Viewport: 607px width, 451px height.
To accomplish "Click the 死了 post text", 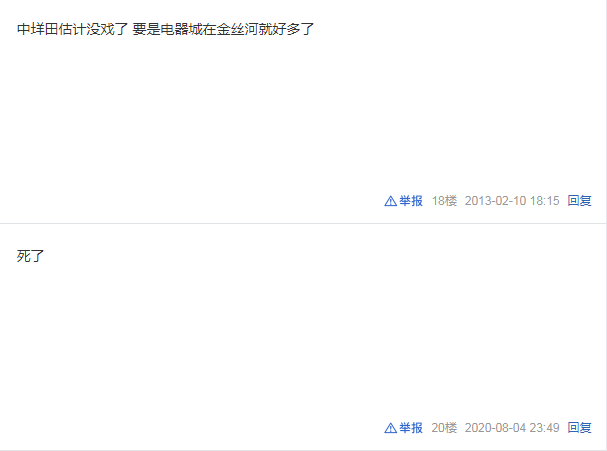I will [x=31, y=256].
